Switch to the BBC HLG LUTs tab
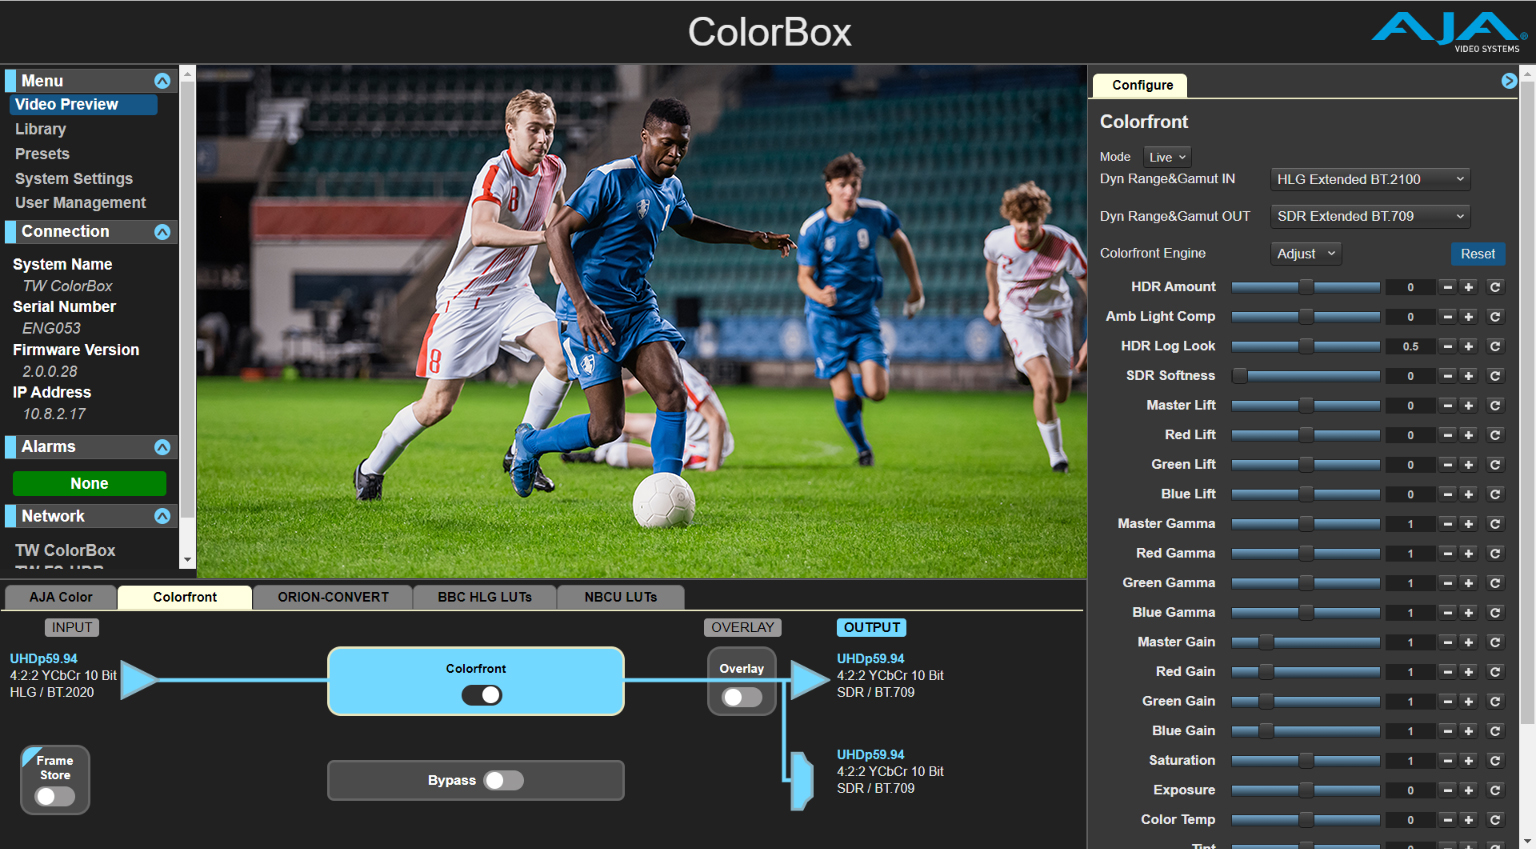The width and height of the screenshot is (1536, 849). point(484,596)
